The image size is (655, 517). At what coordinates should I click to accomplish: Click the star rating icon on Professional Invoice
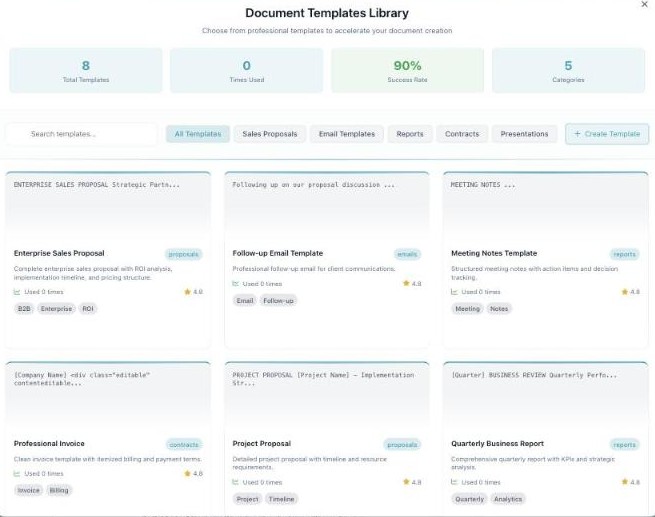[187, 473]
